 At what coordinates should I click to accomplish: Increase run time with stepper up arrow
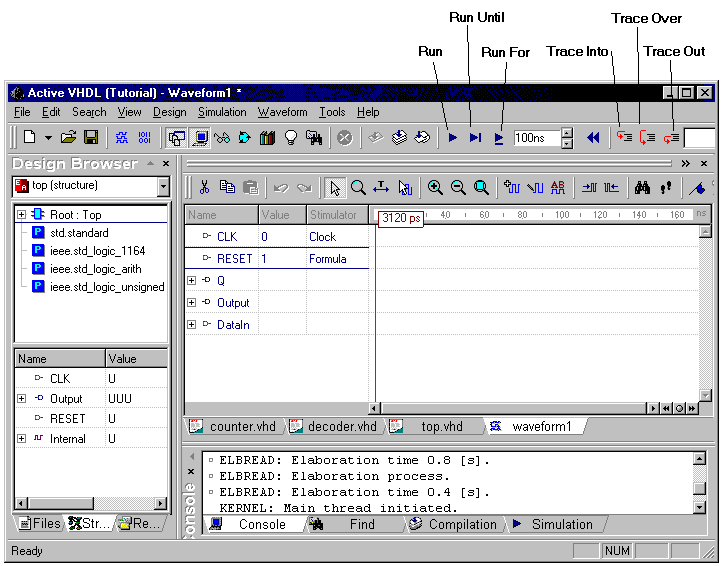tap(567, 133)
